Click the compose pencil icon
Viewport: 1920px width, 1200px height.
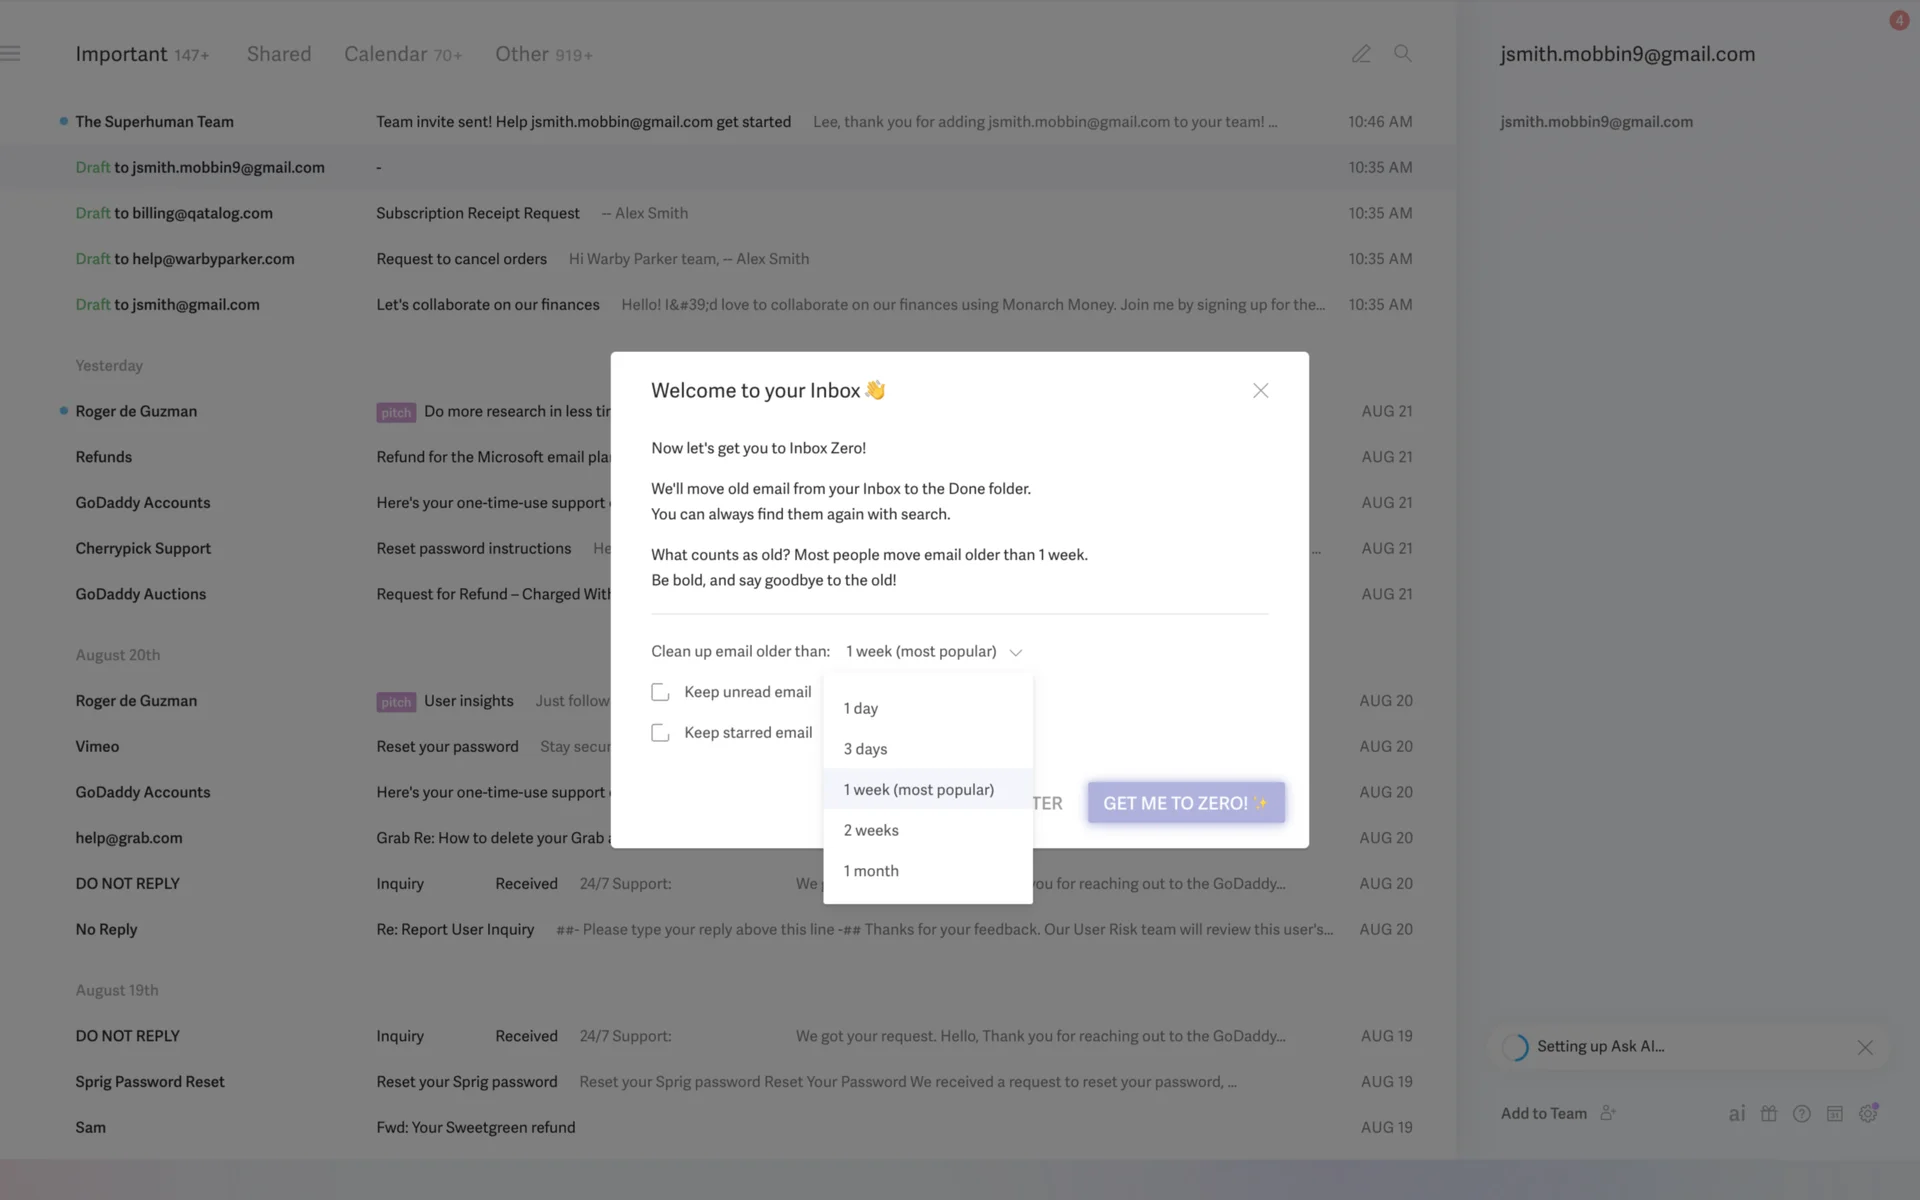pyautogui.click(x=1361, y=54)
